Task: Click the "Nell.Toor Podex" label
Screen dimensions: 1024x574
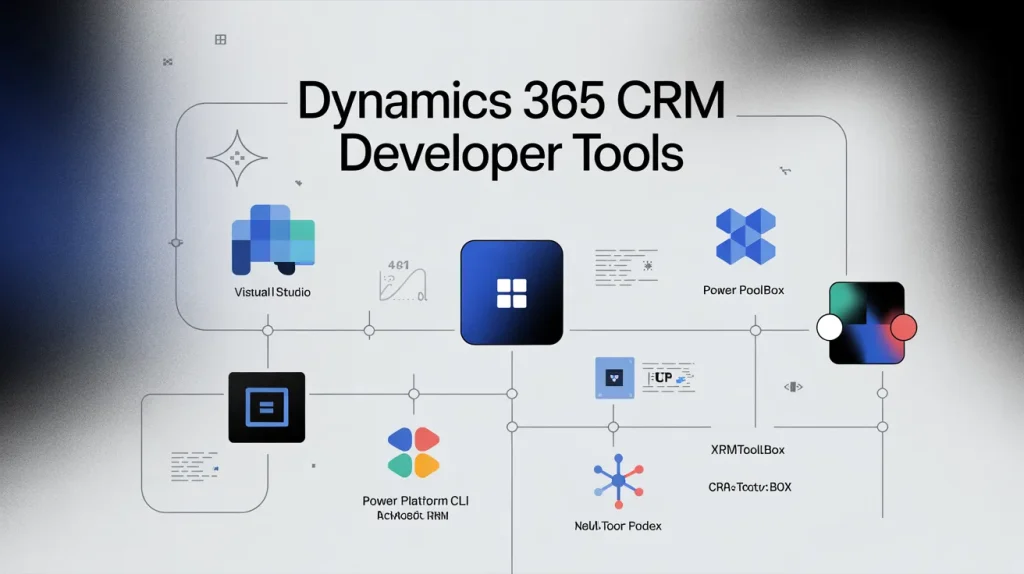Action: tap(618, 526)
